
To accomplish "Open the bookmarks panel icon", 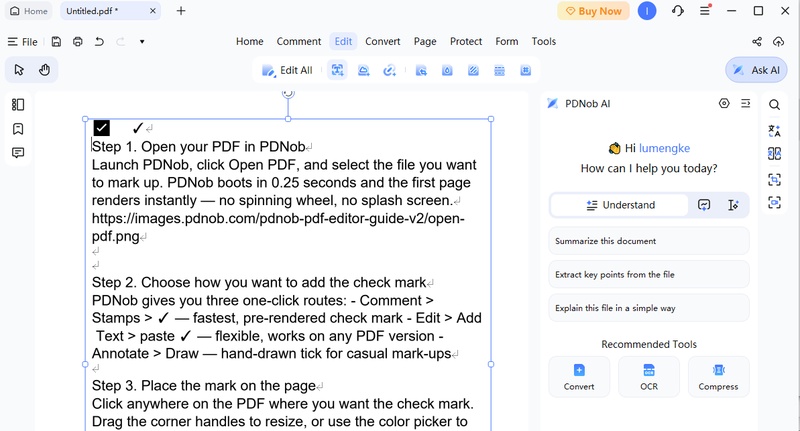I will click(18, 129).
